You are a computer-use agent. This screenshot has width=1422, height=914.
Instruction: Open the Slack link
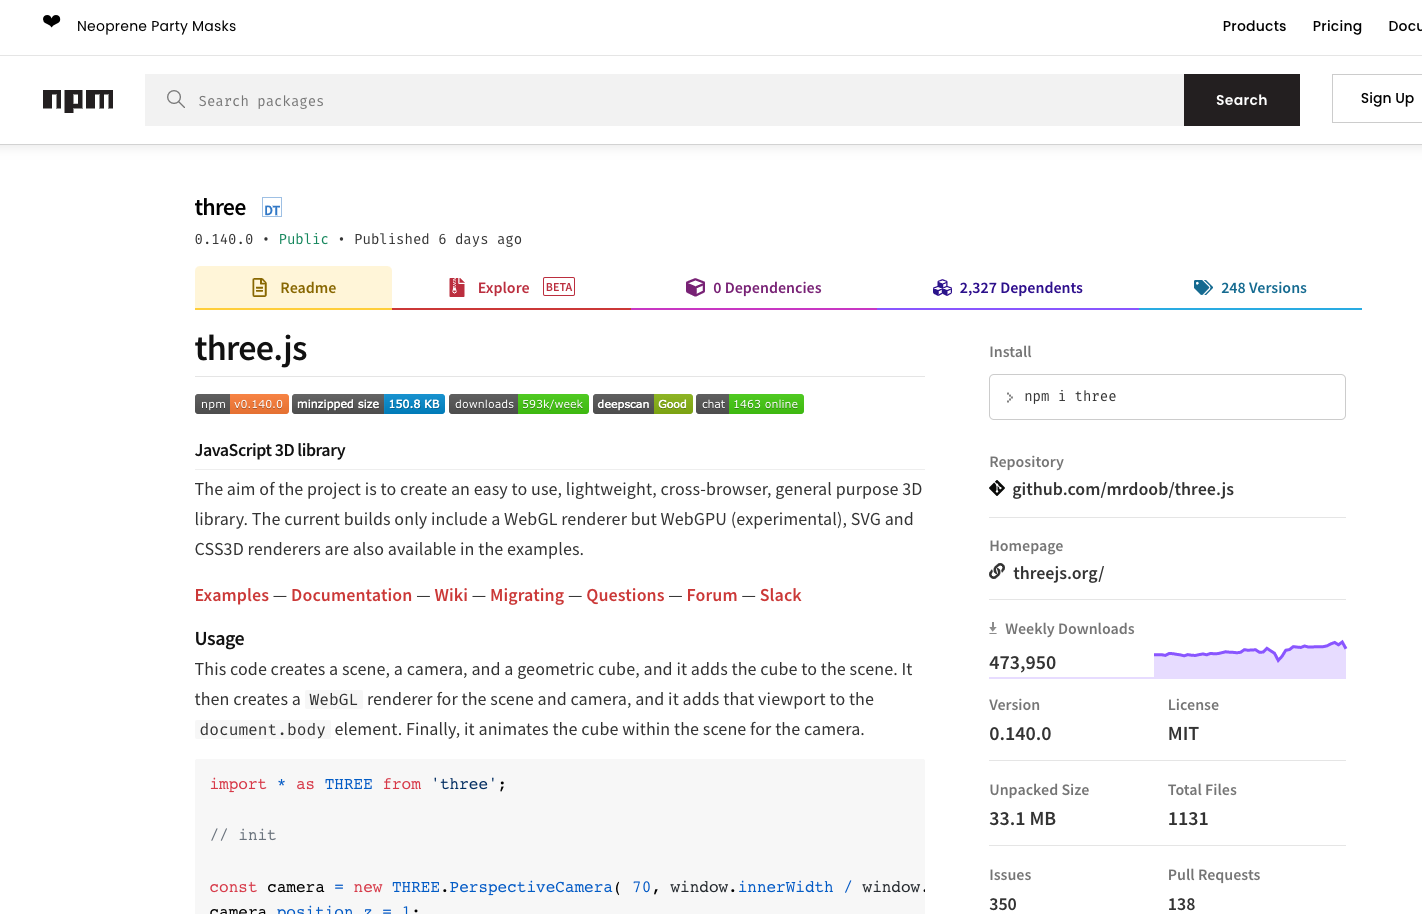781,595
